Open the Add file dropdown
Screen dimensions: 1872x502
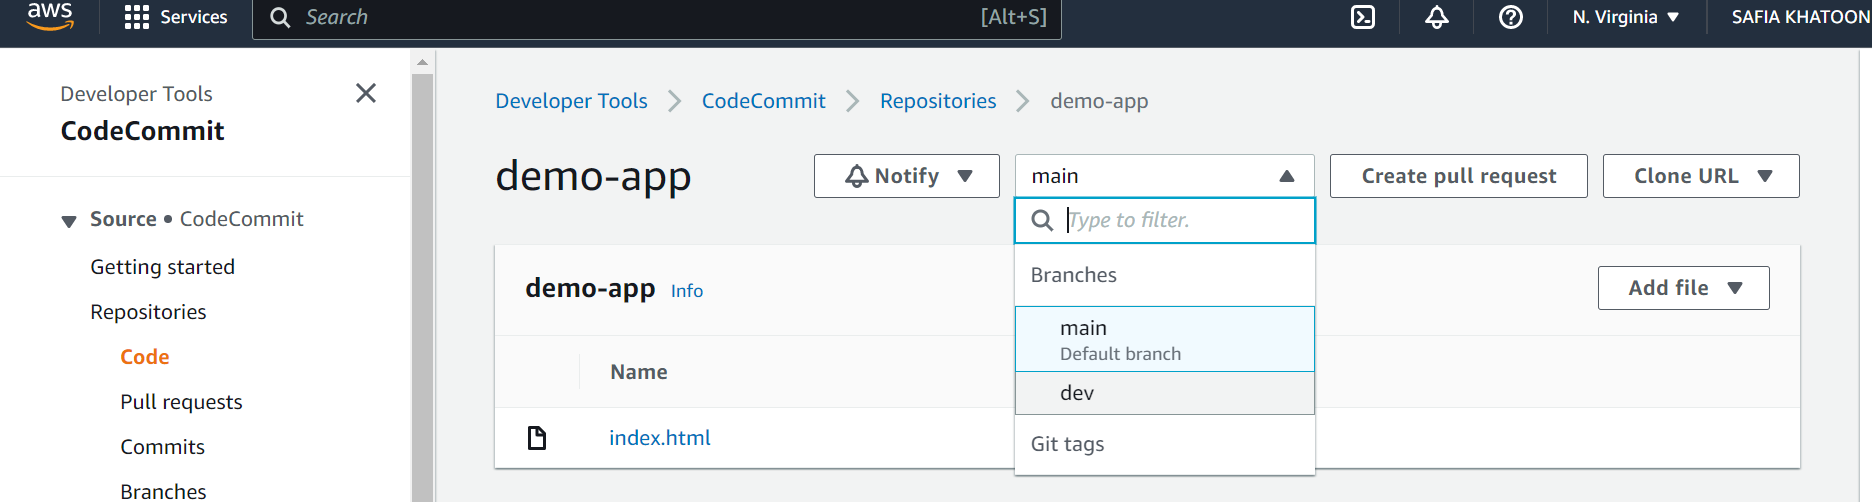coord(1684,288)
